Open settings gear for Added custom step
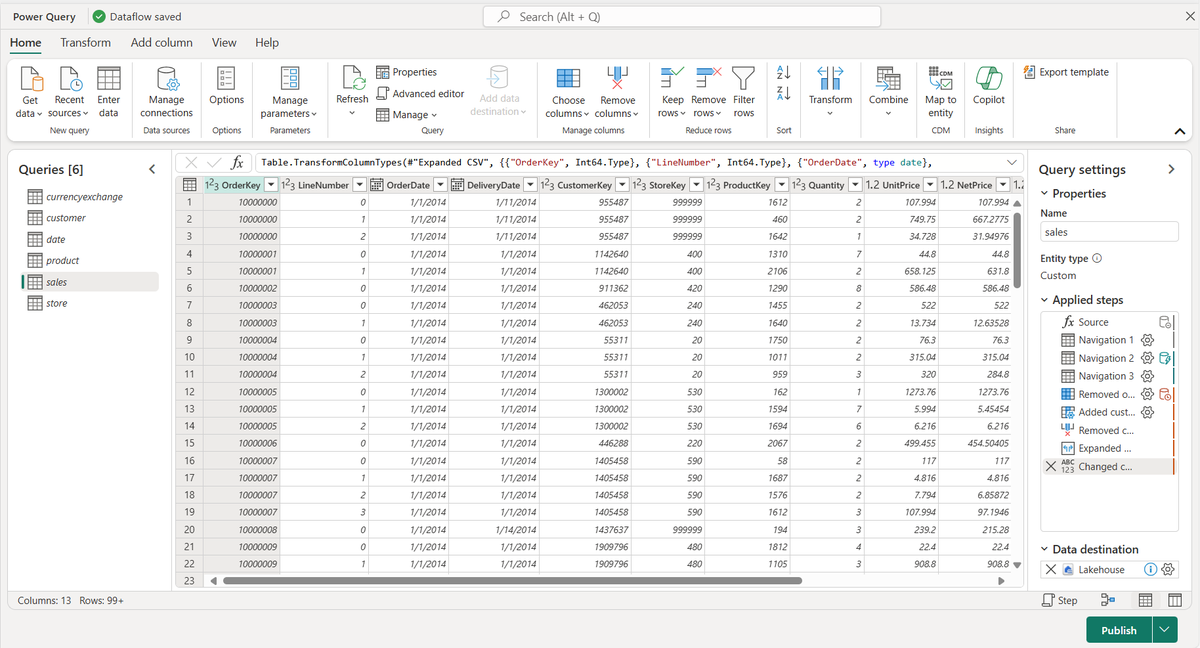This screenshot has height=648, width=1200. (1147, 412)
